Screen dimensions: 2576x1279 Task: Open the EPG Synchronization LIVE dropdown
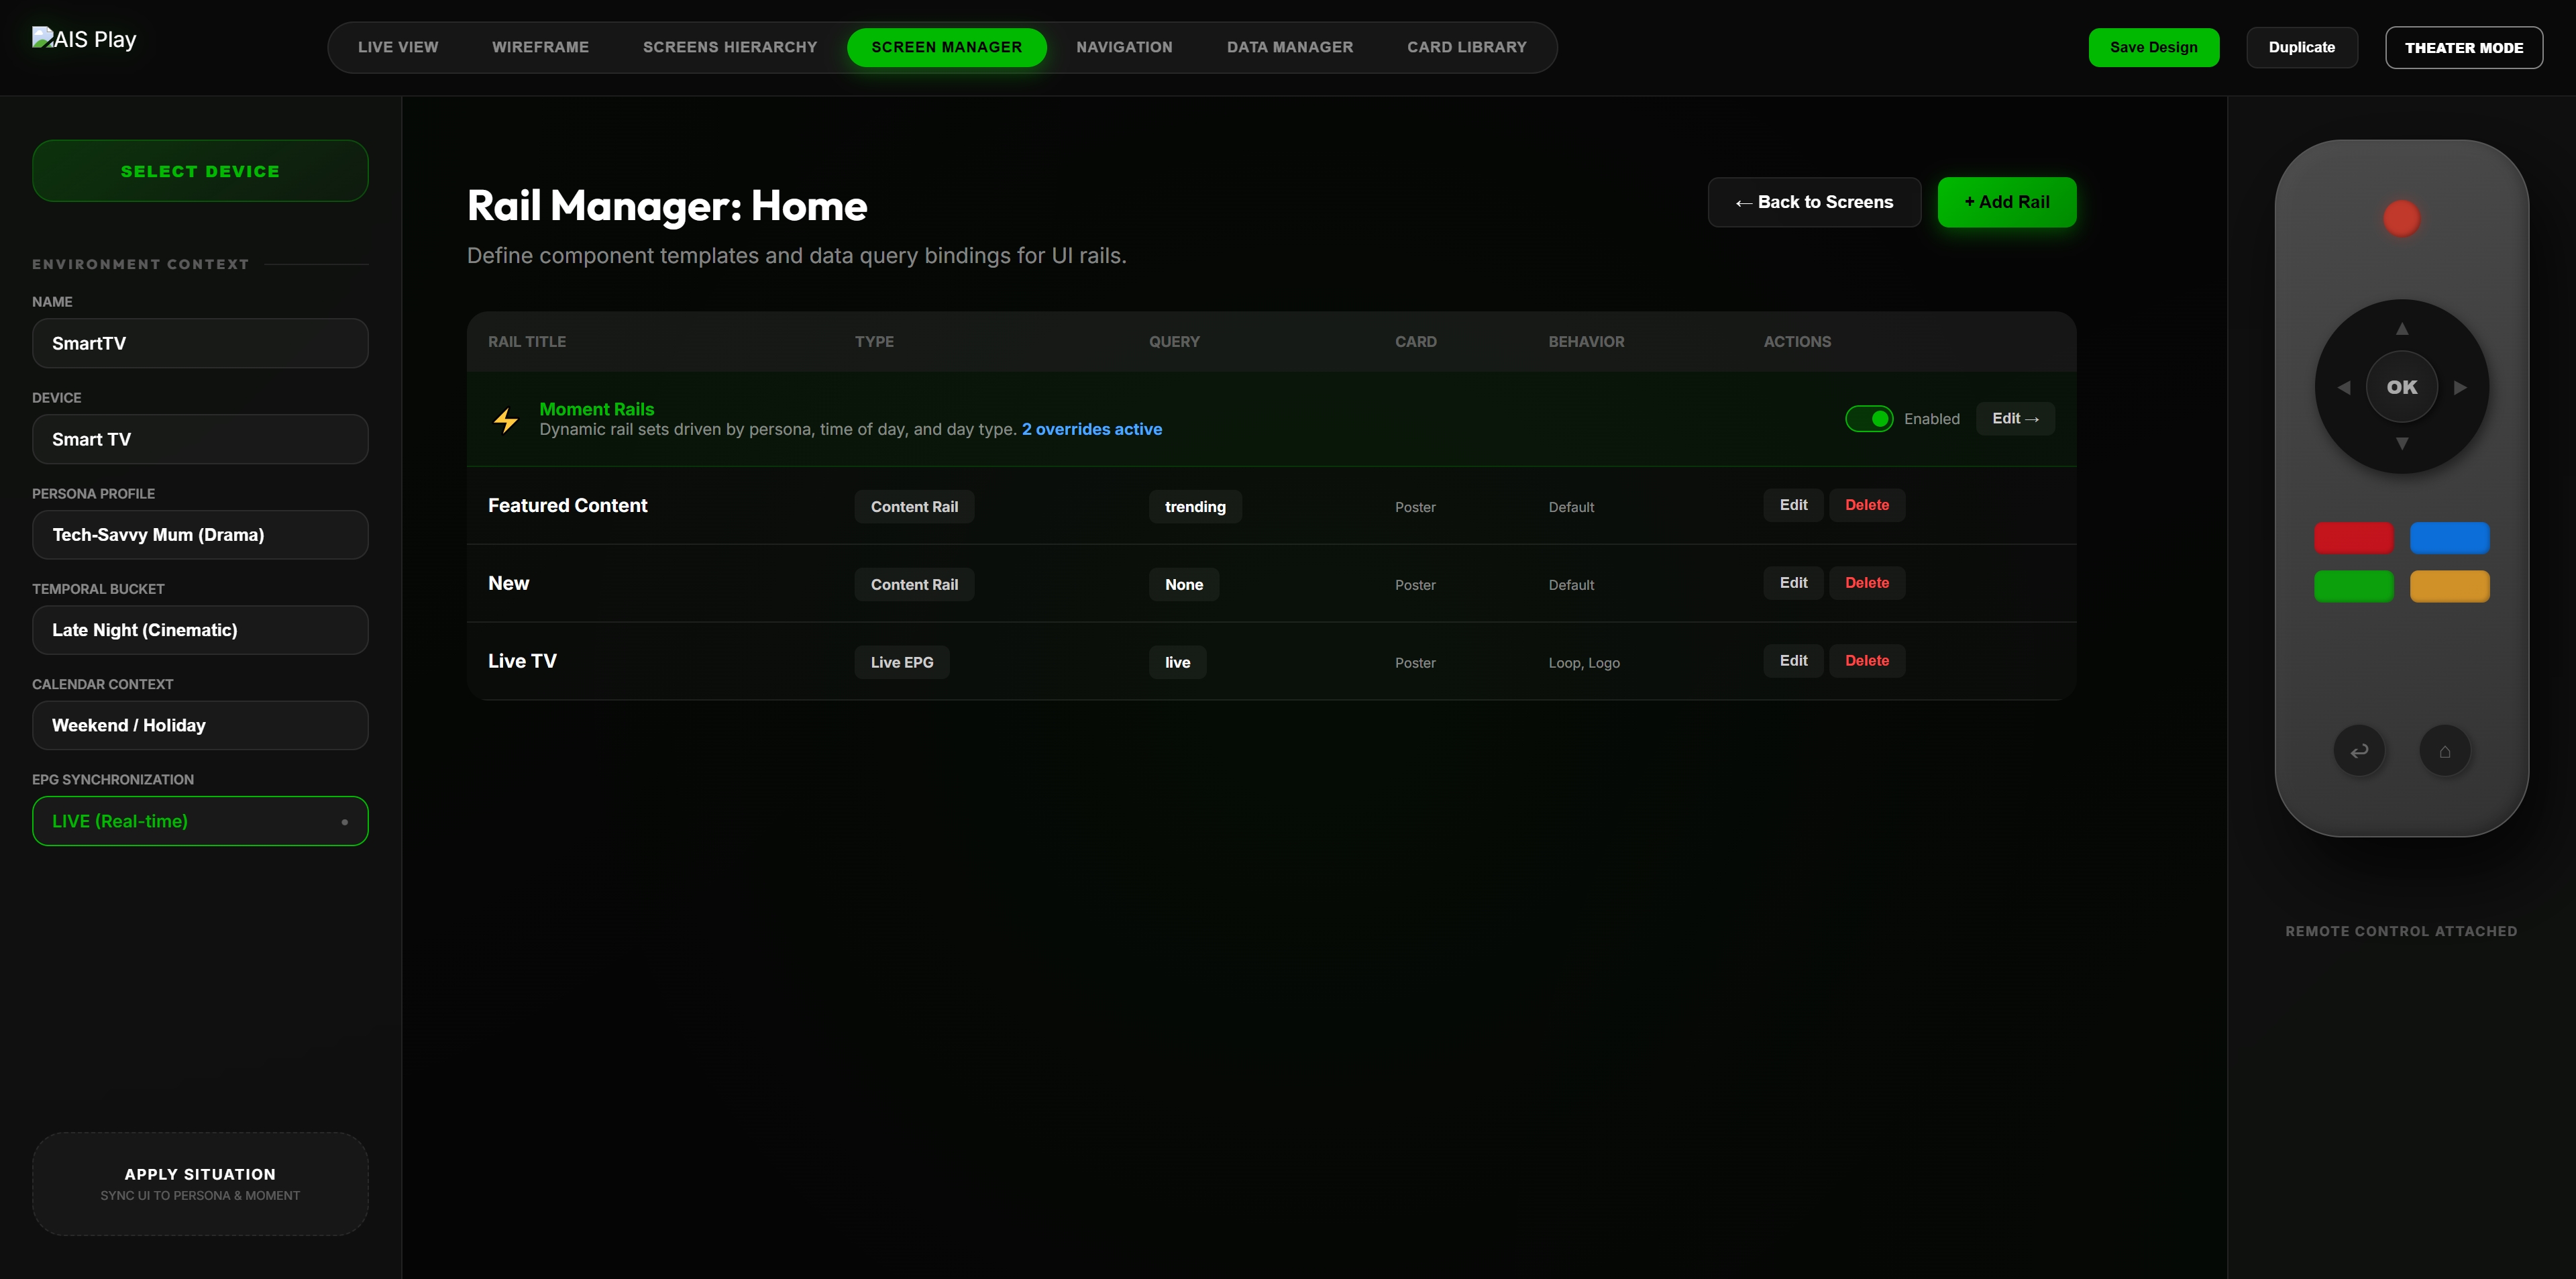click(200, 821)
